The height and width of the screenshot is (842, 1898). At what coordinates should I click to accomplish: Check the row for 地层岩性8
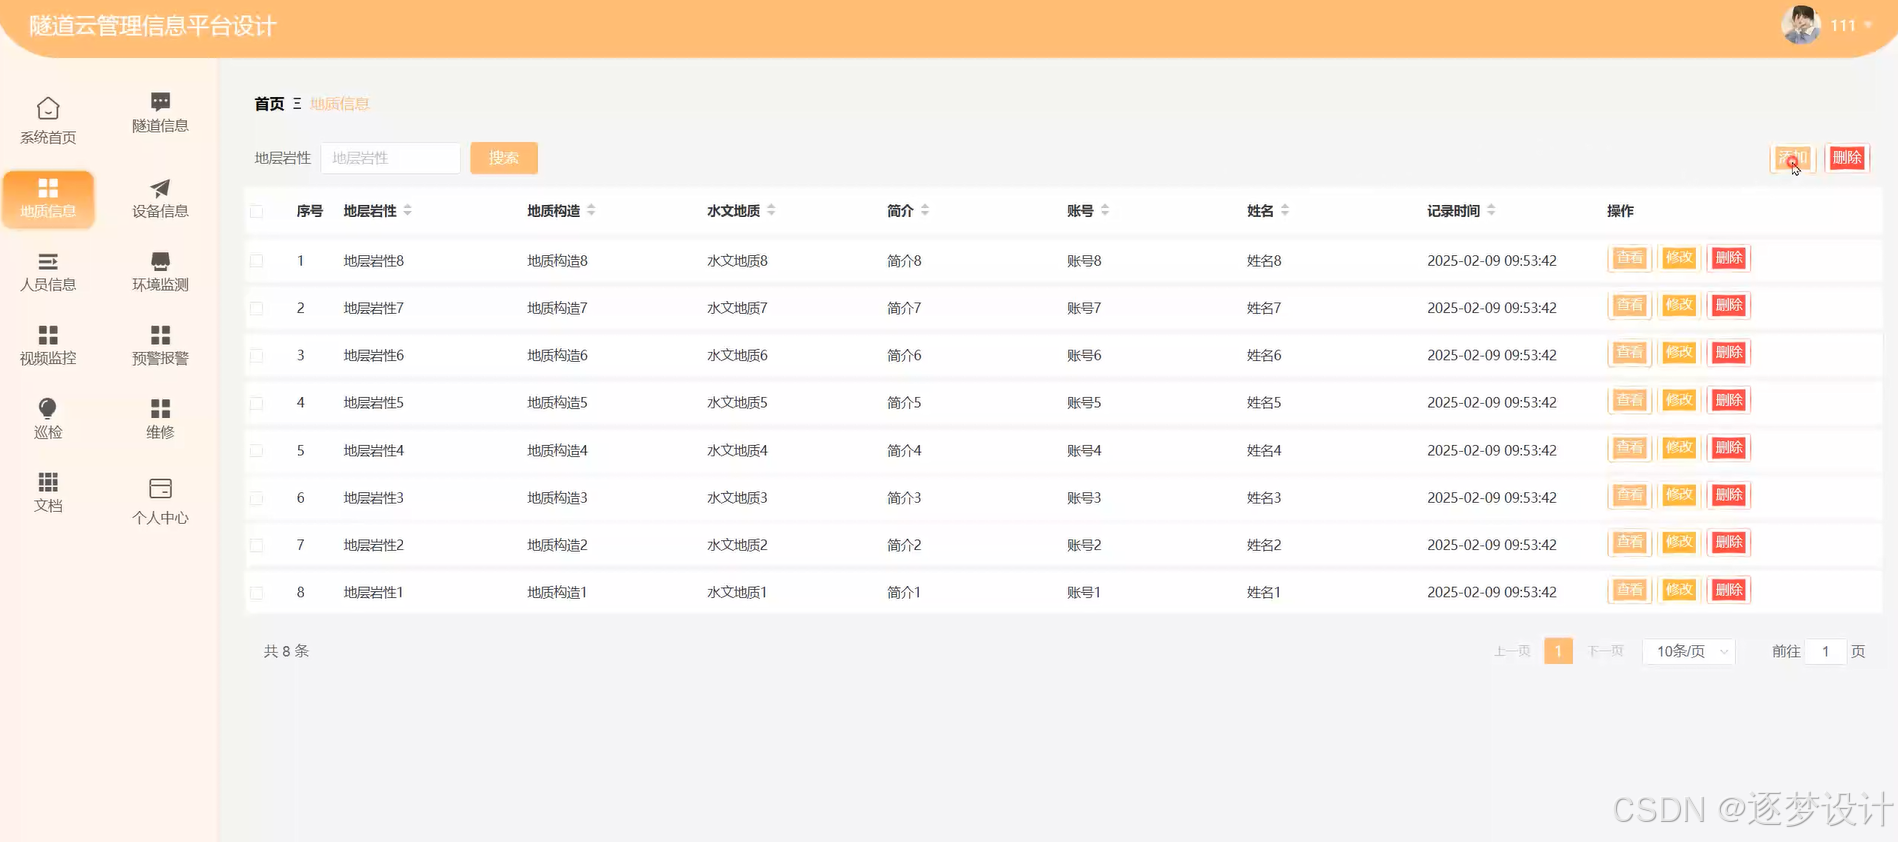pos(257,261)
